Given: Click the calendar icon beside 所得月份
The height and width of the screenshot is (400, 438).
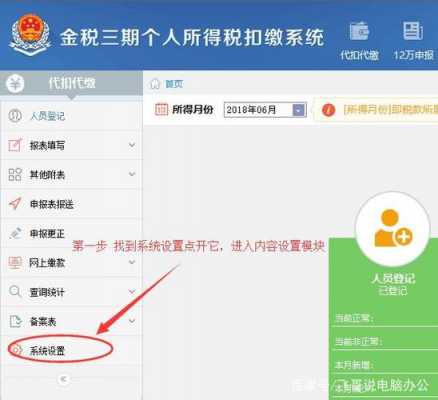Looking at the screenshot, I should [x=162, y=109].
